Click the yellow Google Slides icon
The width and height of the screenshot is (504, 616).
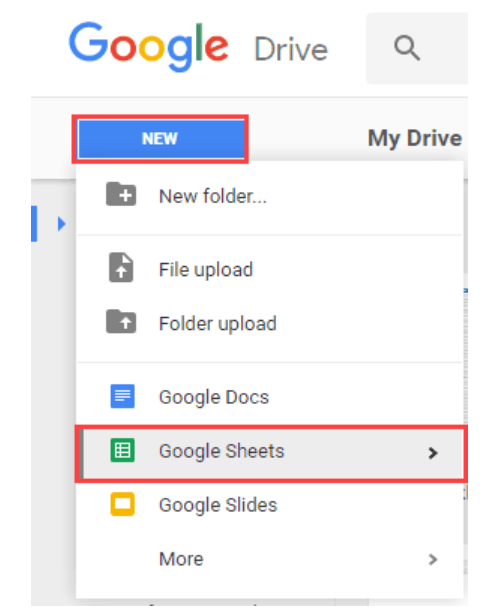tap(122, 504)
